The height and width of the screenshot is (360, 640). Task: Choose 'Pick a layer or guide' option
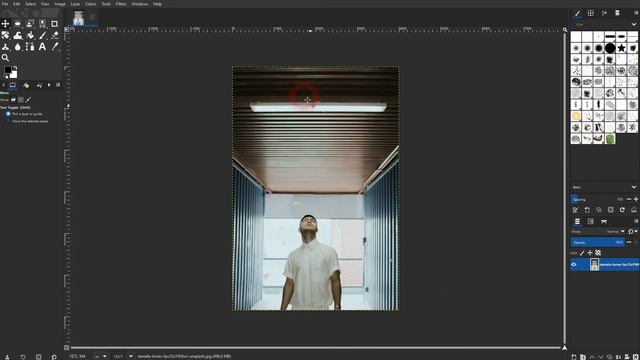[24, 114]
